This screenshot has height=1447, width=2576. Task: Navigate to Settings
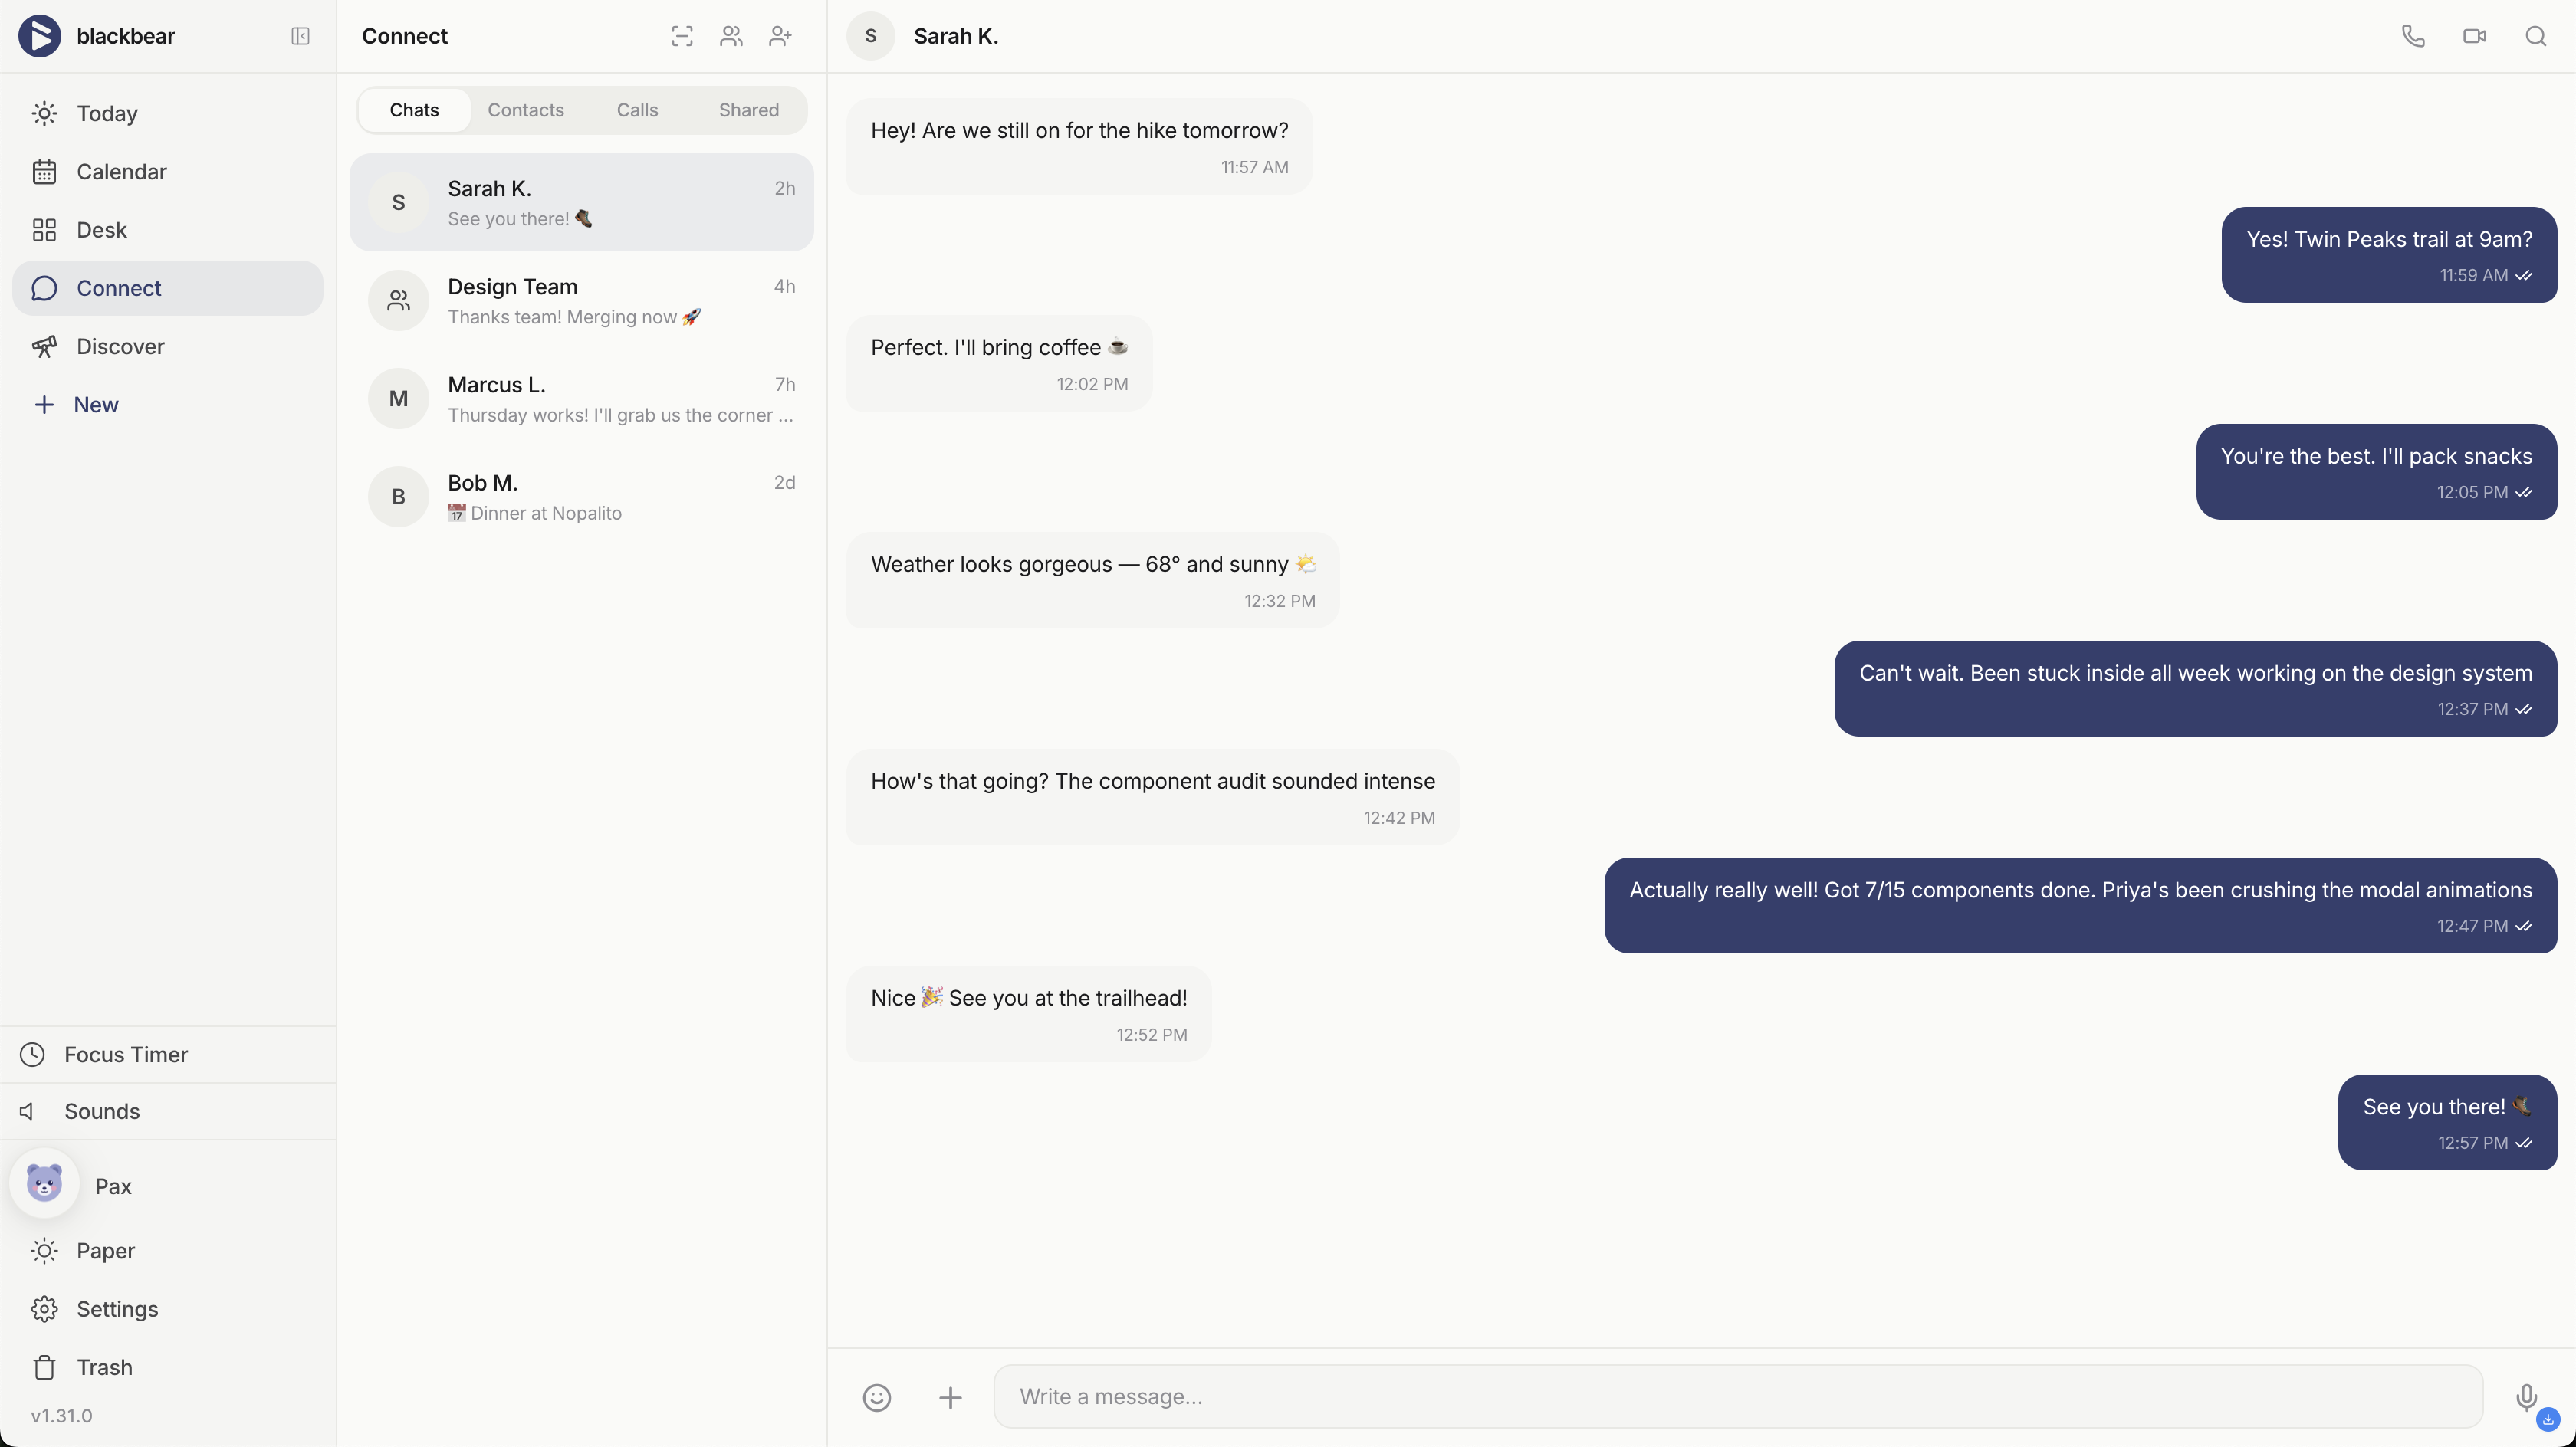[117, 1309]
